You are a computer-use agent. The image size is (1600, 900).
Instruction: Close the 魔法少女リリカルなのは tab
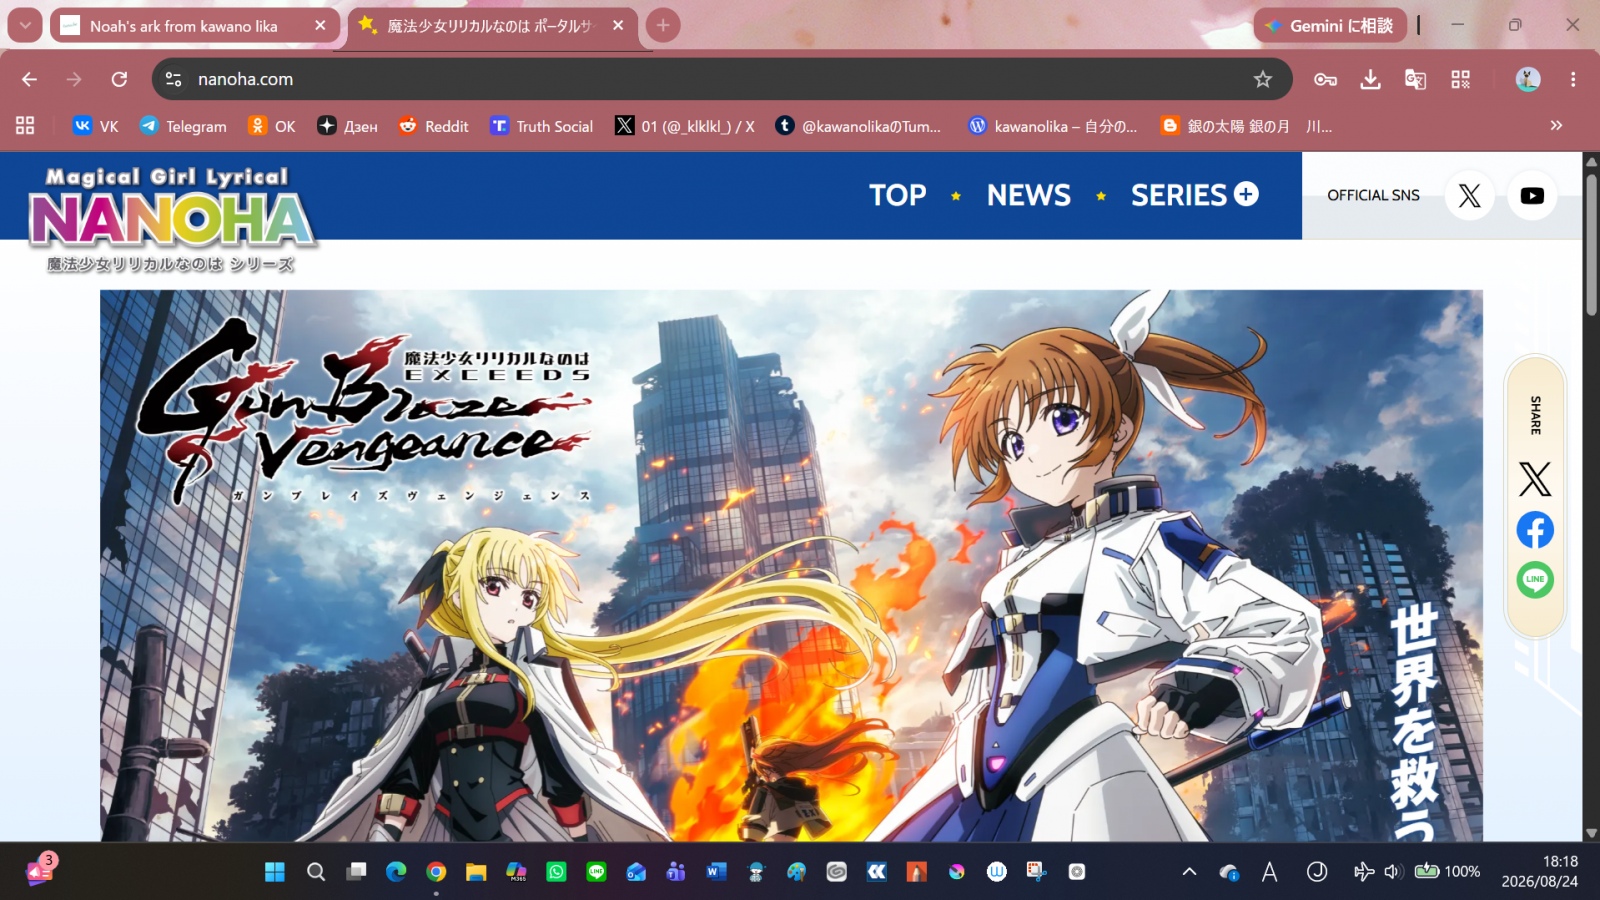(618, 26)
